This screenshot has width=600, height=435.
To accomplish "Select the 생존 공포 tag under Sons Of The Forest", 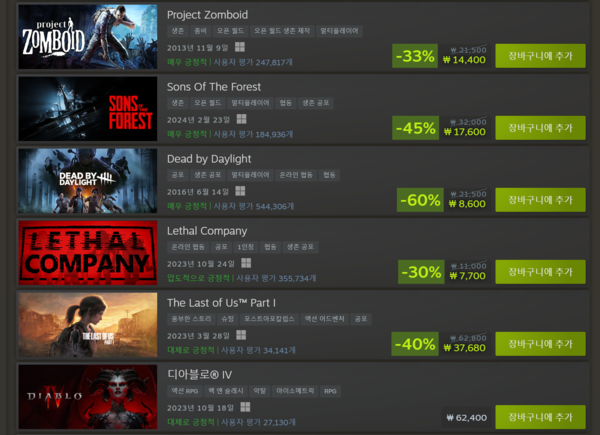I will [x=316, y=103].
